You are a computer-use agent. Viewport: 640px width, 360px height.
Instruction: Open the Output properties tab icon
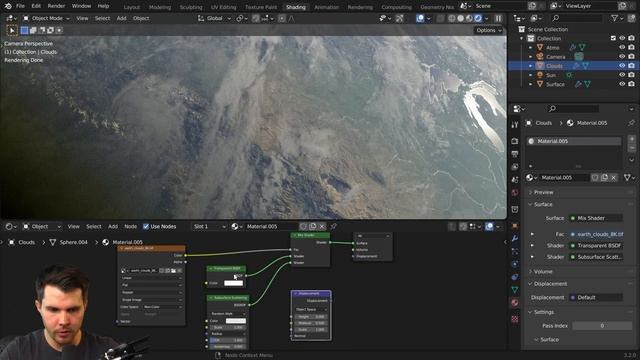(515, 154)
